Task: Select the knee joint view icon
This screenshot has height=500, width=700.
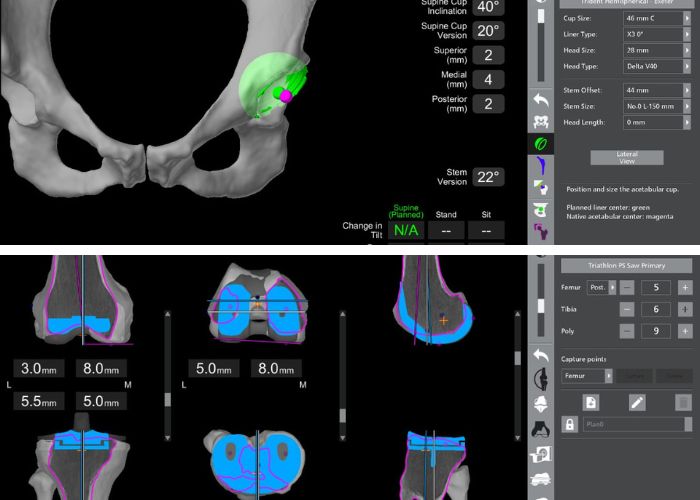Action: (541, 379)
